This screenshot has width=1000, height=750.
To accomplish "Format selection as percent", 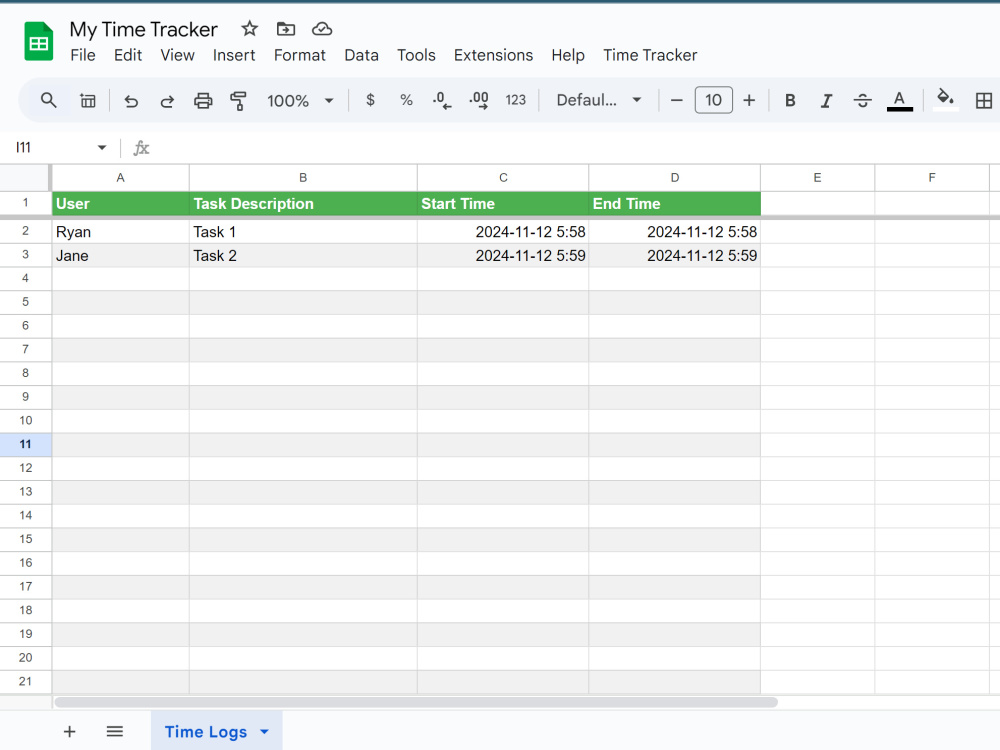I will point(405,100).
